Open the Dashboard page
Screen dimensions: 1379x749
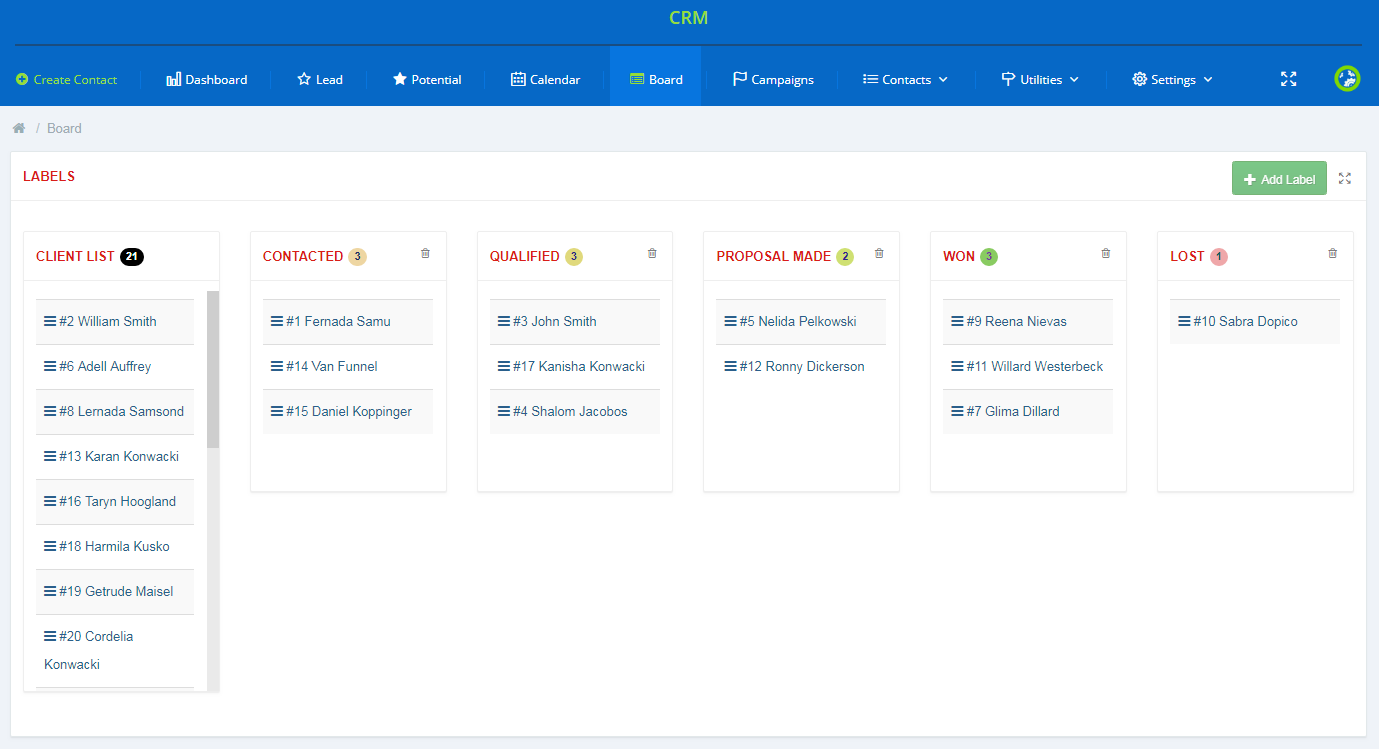tap(207, 79)
